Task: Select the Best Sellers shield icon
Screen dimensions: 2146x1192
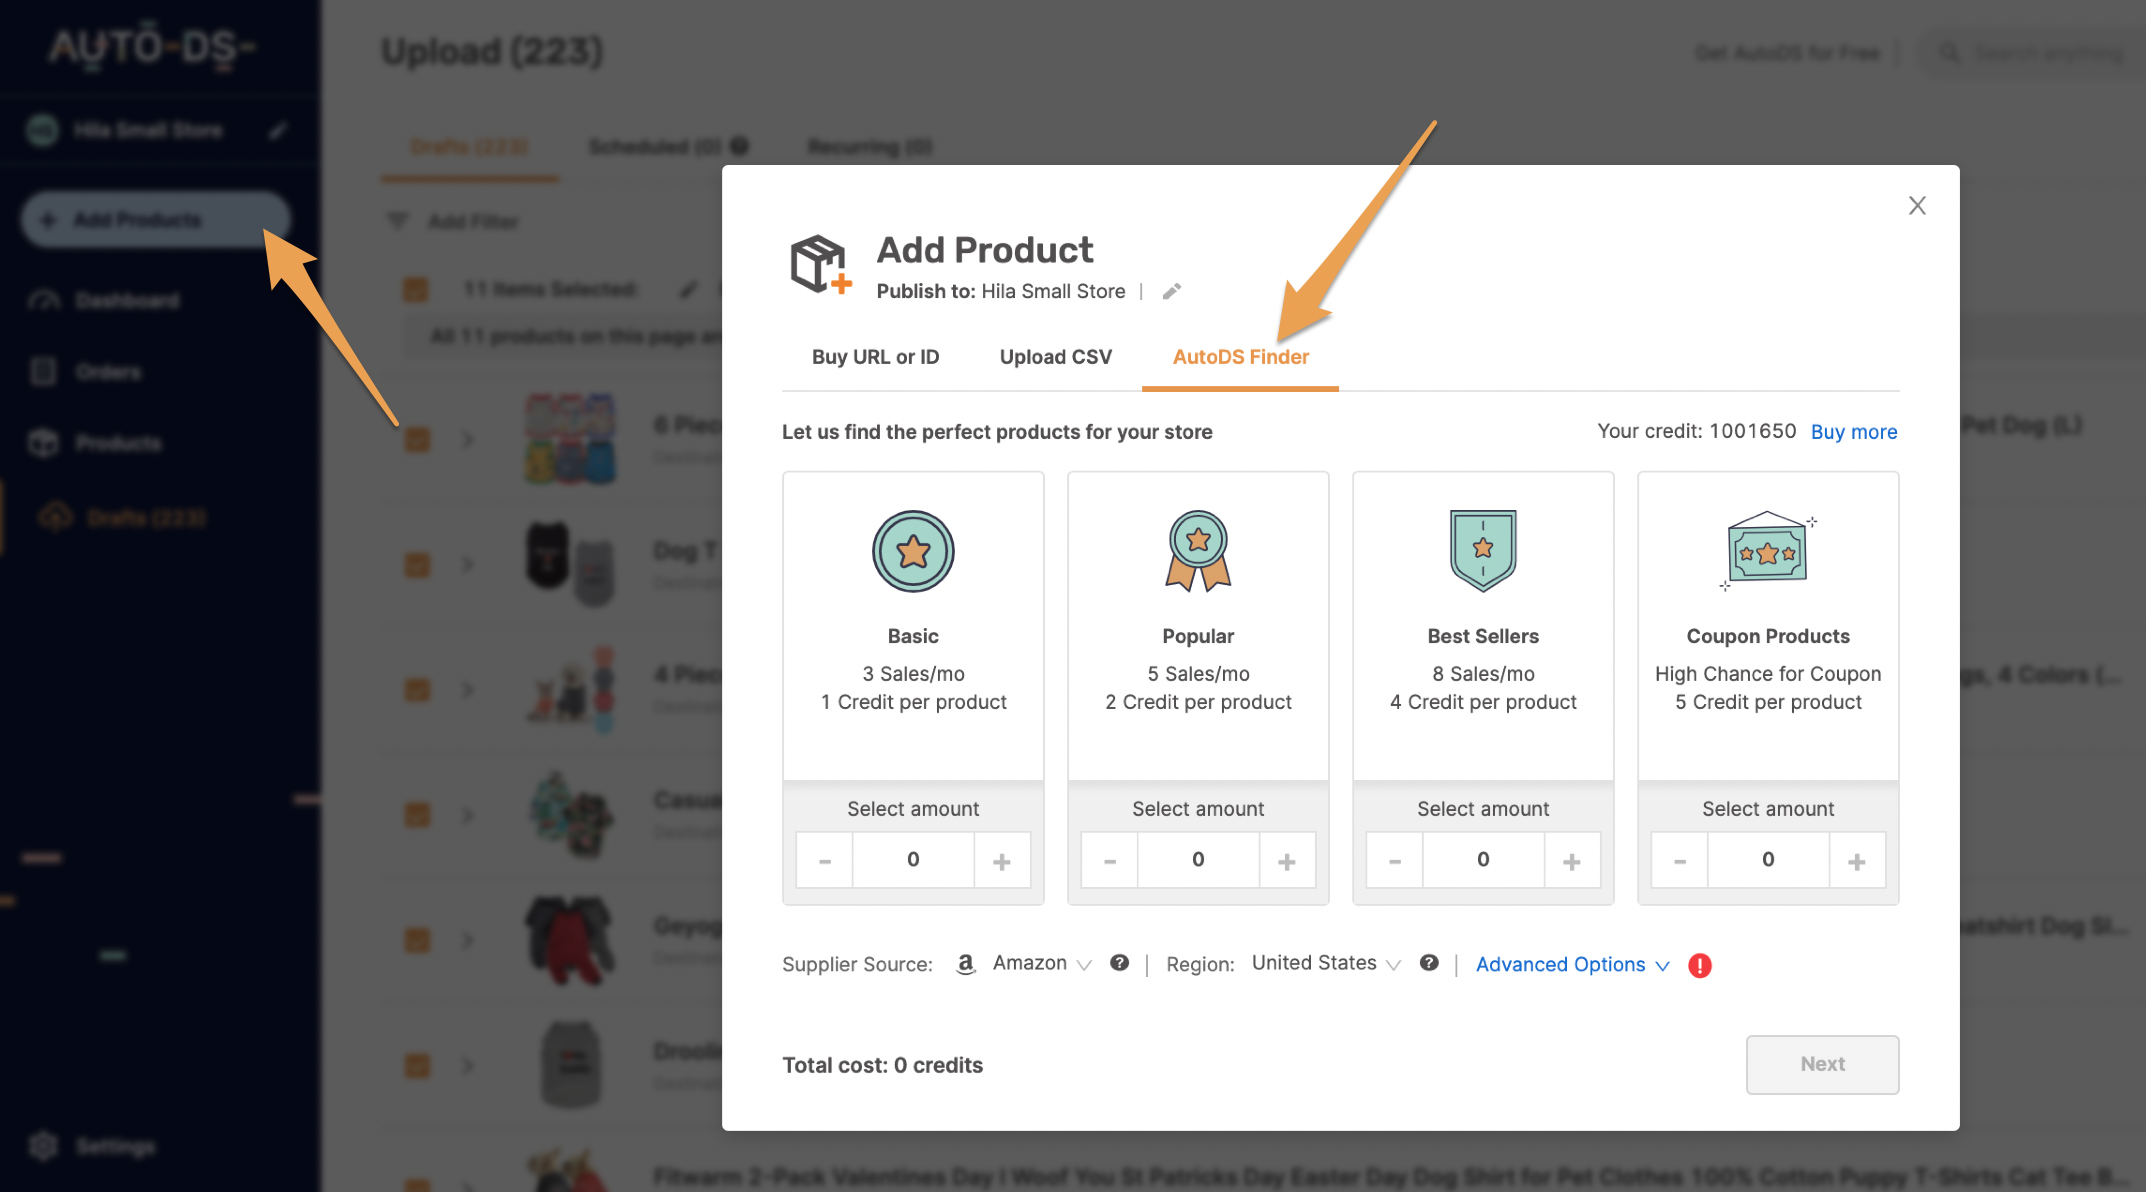Action: (x=1483, y=551)
